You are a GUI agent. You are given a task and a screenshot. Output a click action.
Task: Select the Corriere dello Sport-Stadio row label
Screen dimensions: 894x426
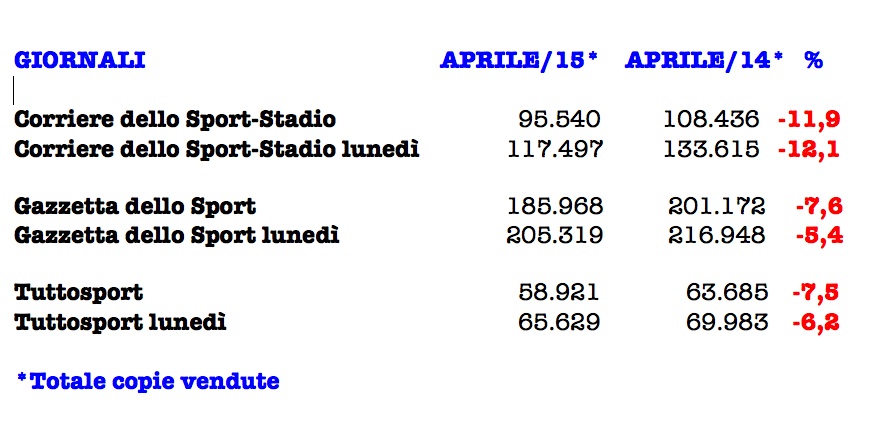[x=175, y=120]
